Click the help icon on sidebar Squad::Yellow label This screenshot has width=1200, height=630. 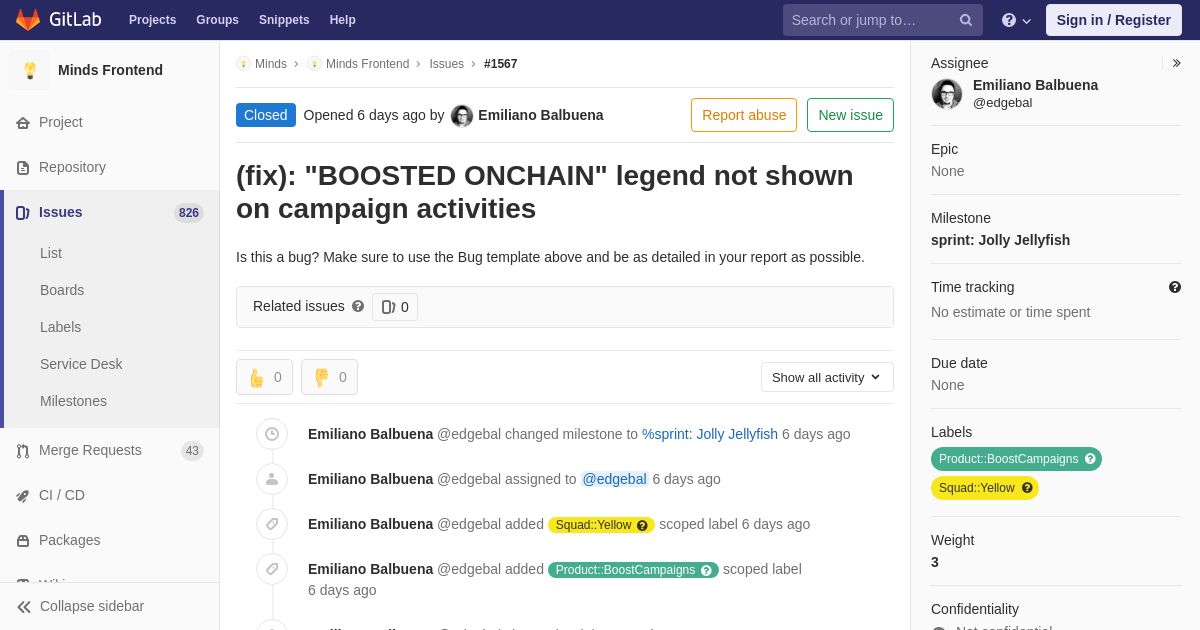(x=1027, y=488)
